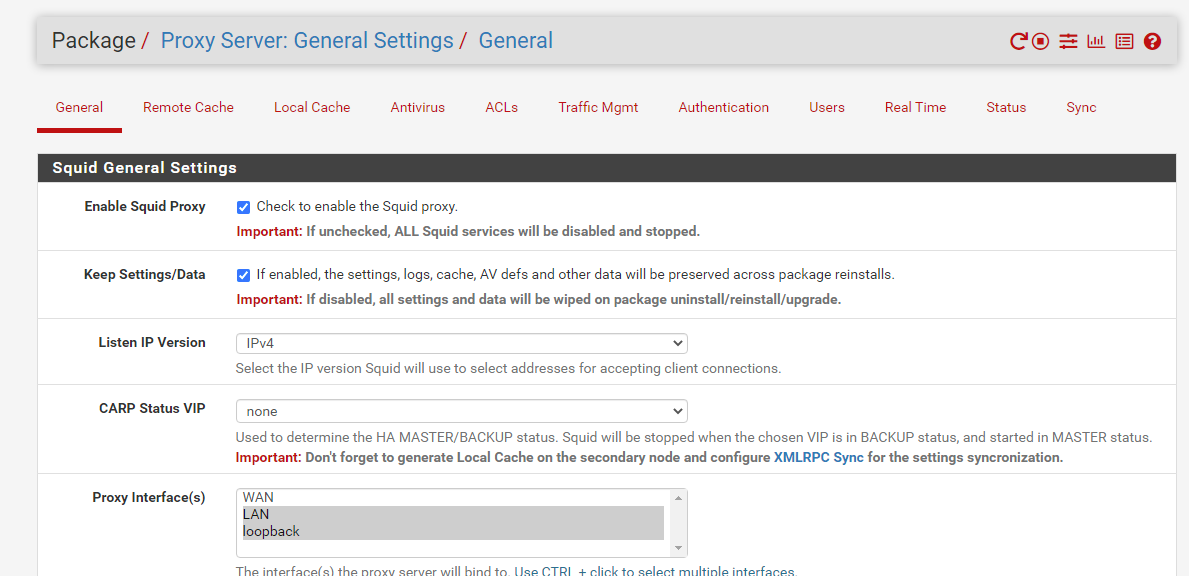
Task: Toggle the Keep Settings/Data checkbox
Action: (243, 275)
